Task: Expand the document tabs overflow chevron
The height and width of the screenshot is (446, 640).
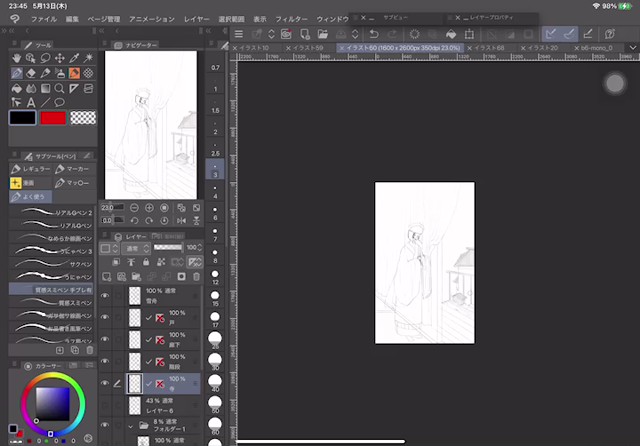Action: [x=632, y=48]
